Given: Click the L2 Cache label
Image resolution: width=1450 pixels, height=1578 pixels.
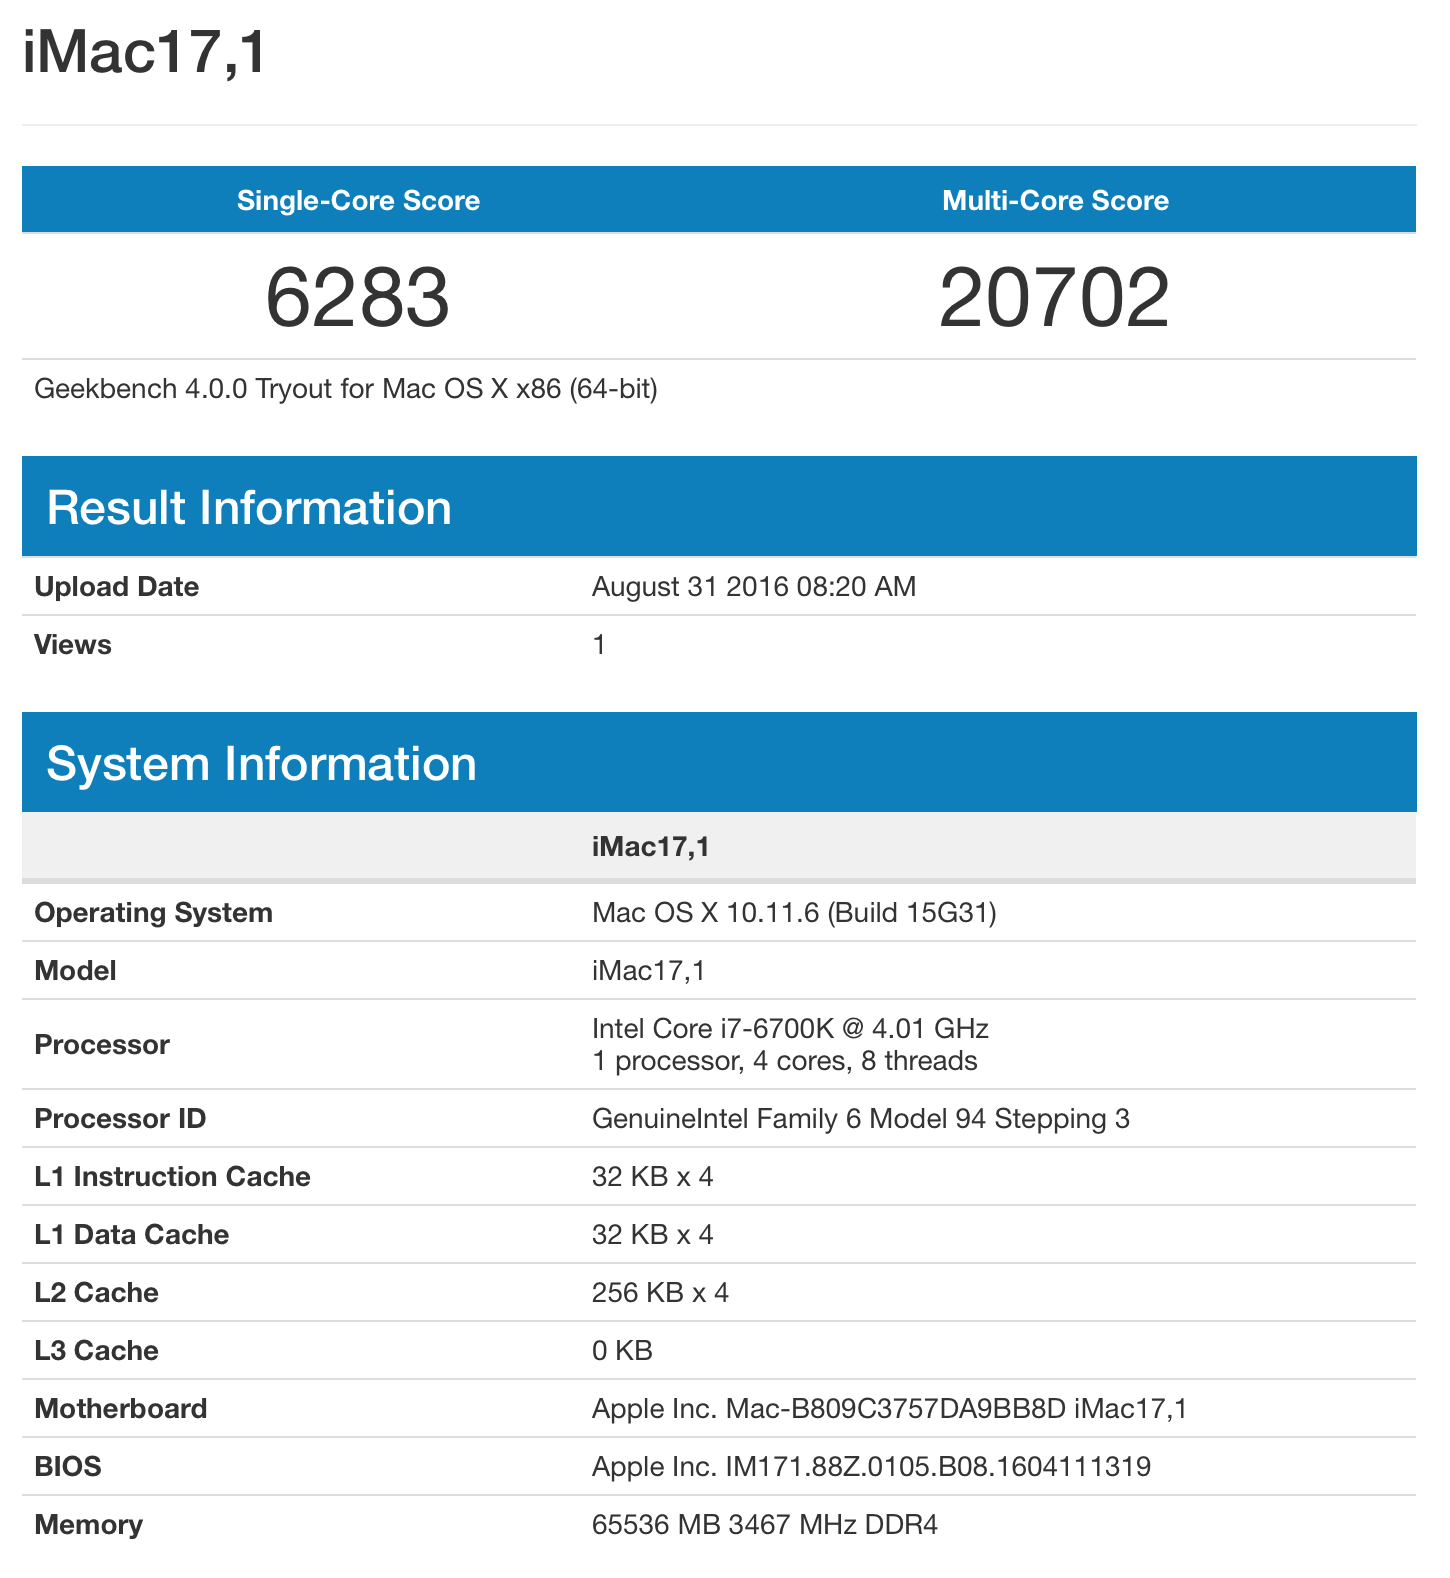Looking at the screenshot, I should click(x=96, y=1292).
